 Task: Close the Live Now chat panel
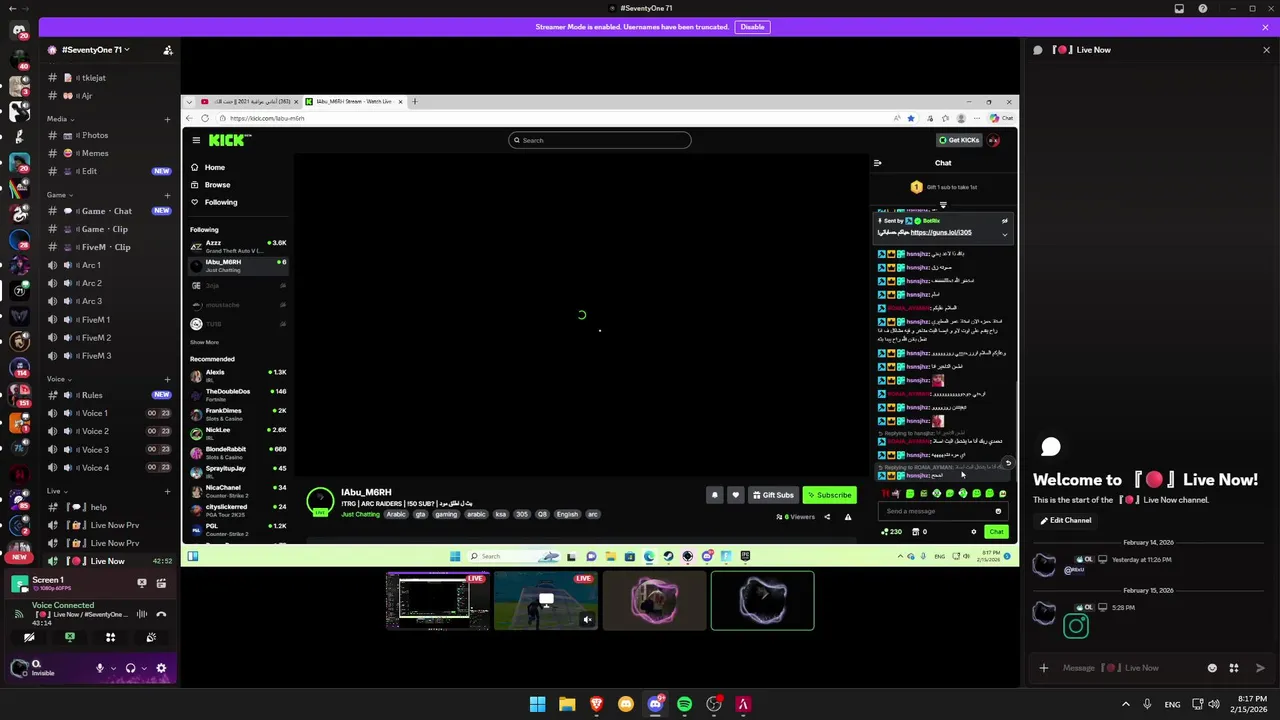click(x=1266, y=50)
